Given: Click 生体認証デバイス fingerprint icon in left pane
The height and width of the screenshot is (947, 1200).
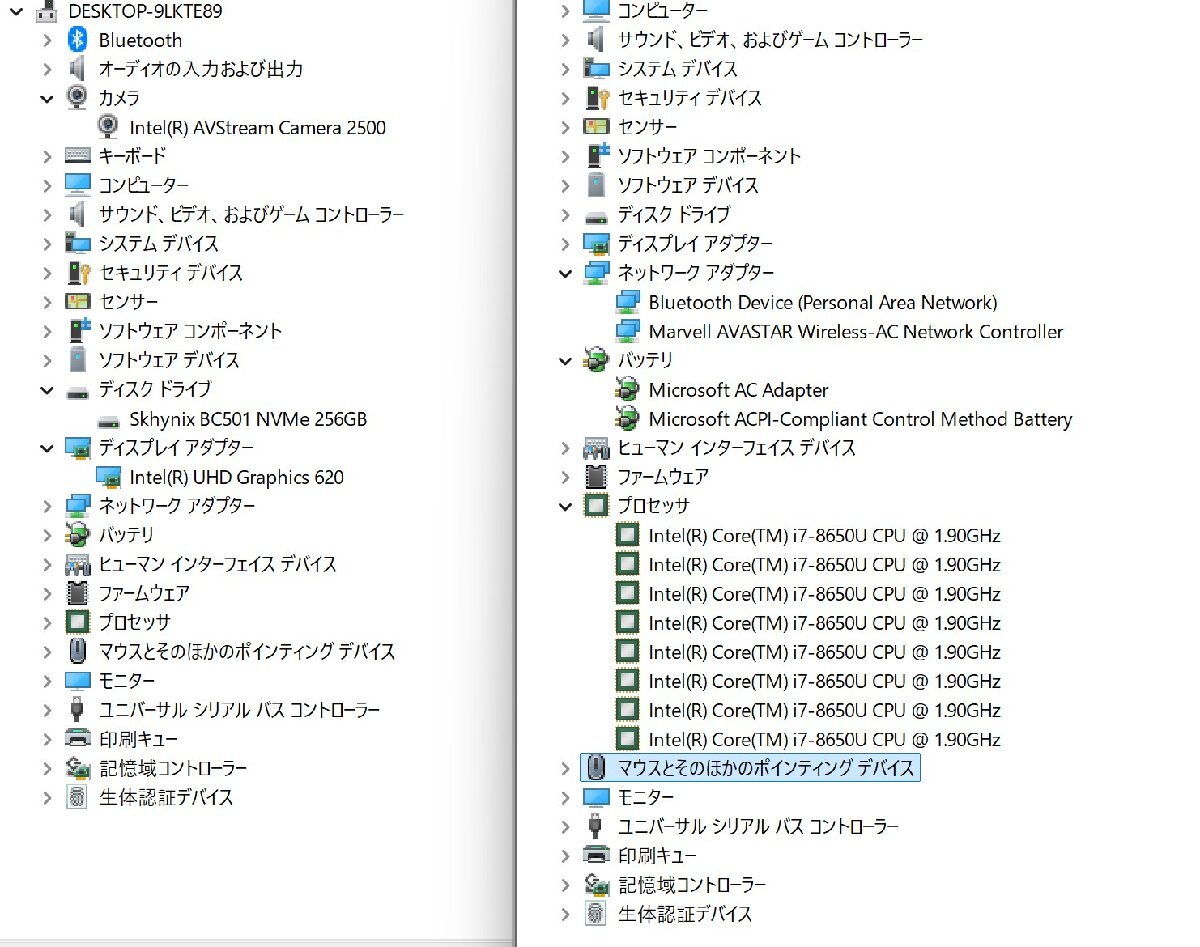Looking at the screenshot, I should tap(77, 796).
